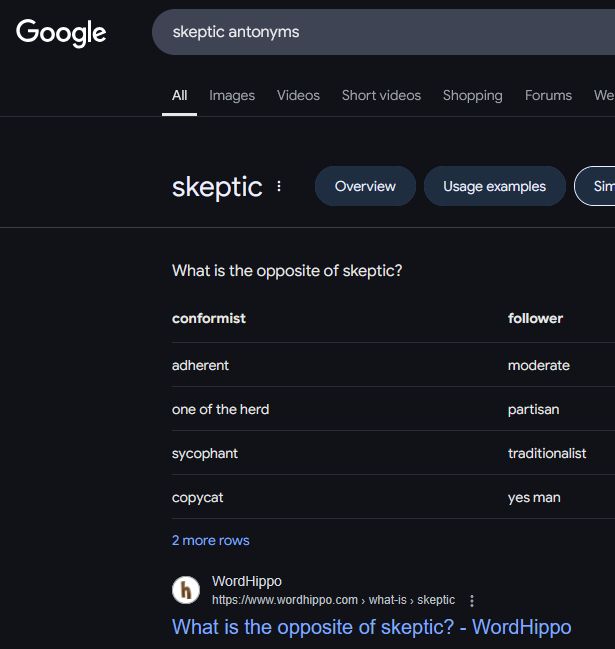Switch to the Videos tab
This screenshot has width=615, height=649.
pos(298,96)
